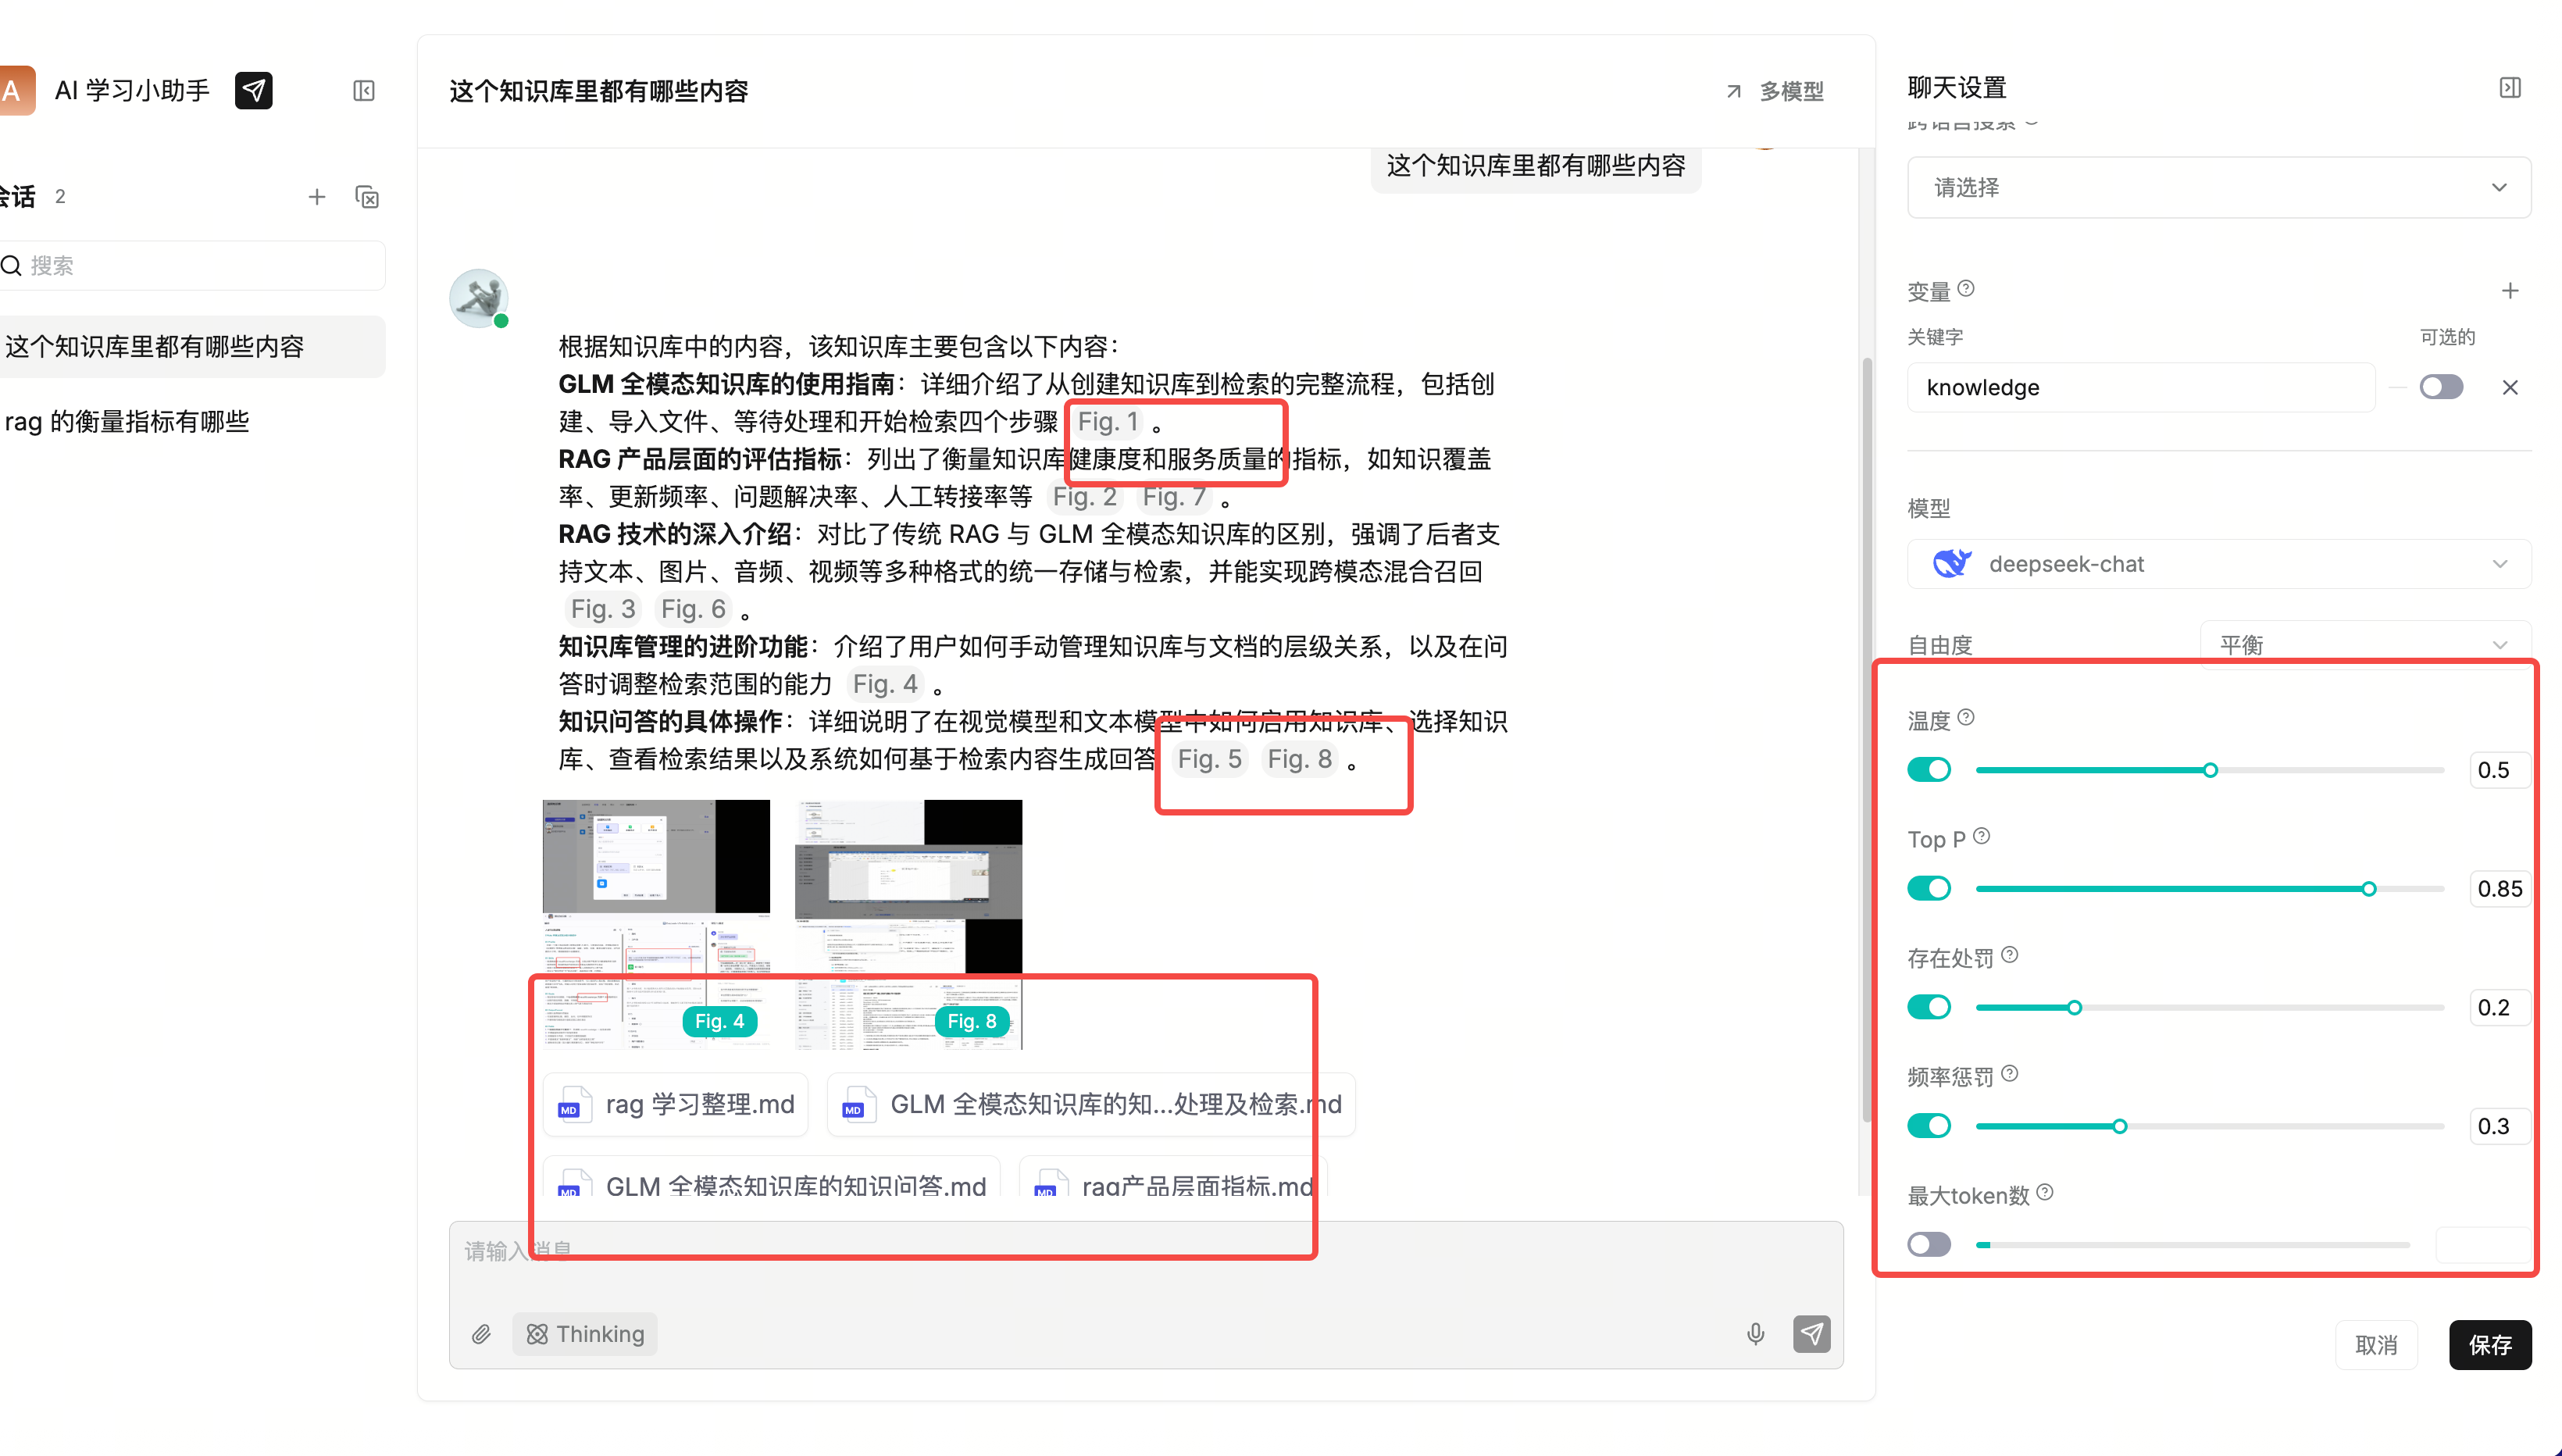Click the attachment paperclip icon

[481, 1334]
